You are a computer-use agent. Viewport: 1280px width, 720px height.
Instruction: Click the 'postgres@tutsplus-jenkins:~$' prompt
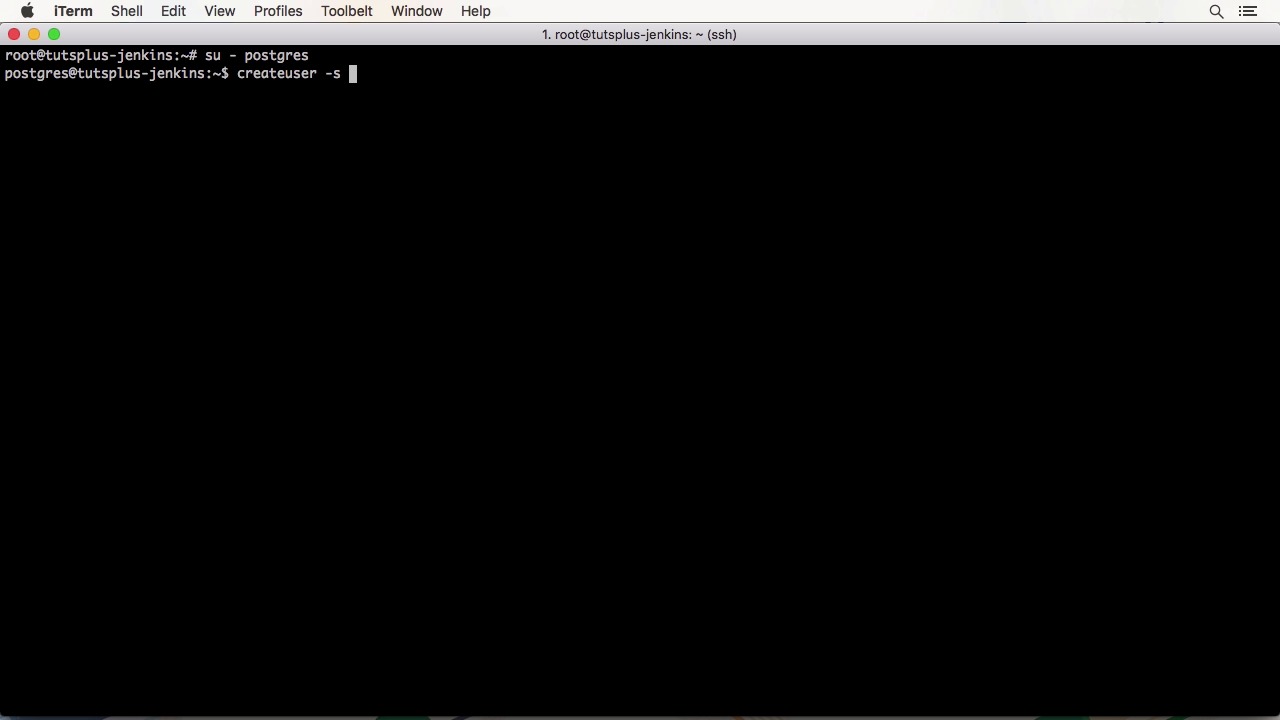pyautogui.click(x=117, y=73)
